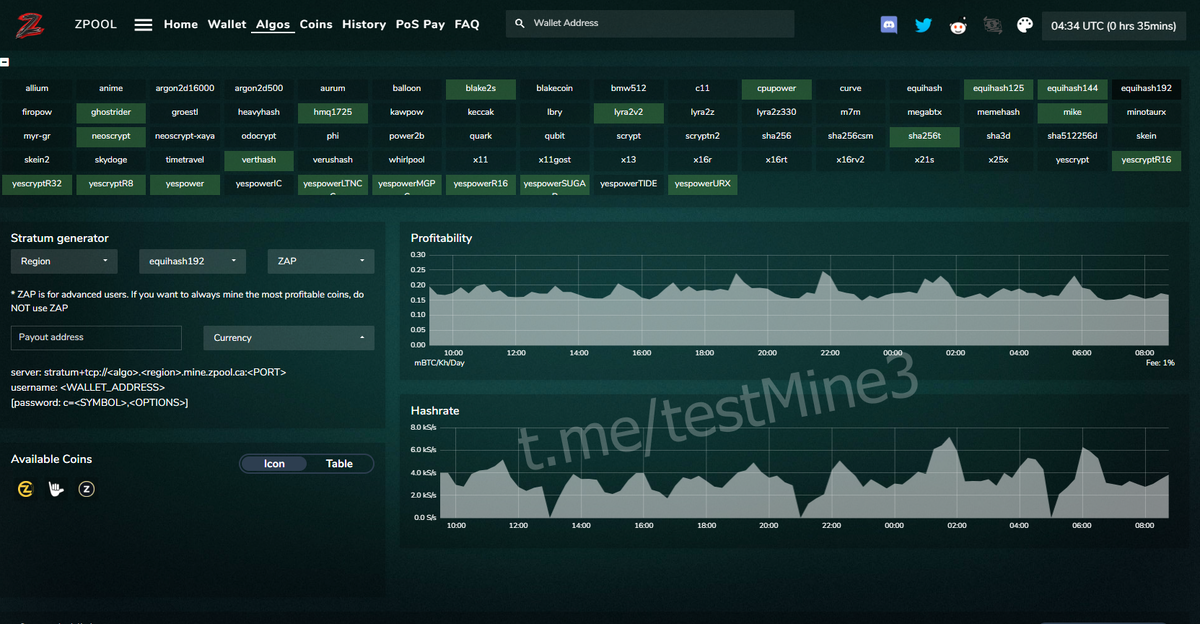Click the UTC time display
Image resolution: width=1200 pixels, height=624 pixels.
click(1113, 26)
